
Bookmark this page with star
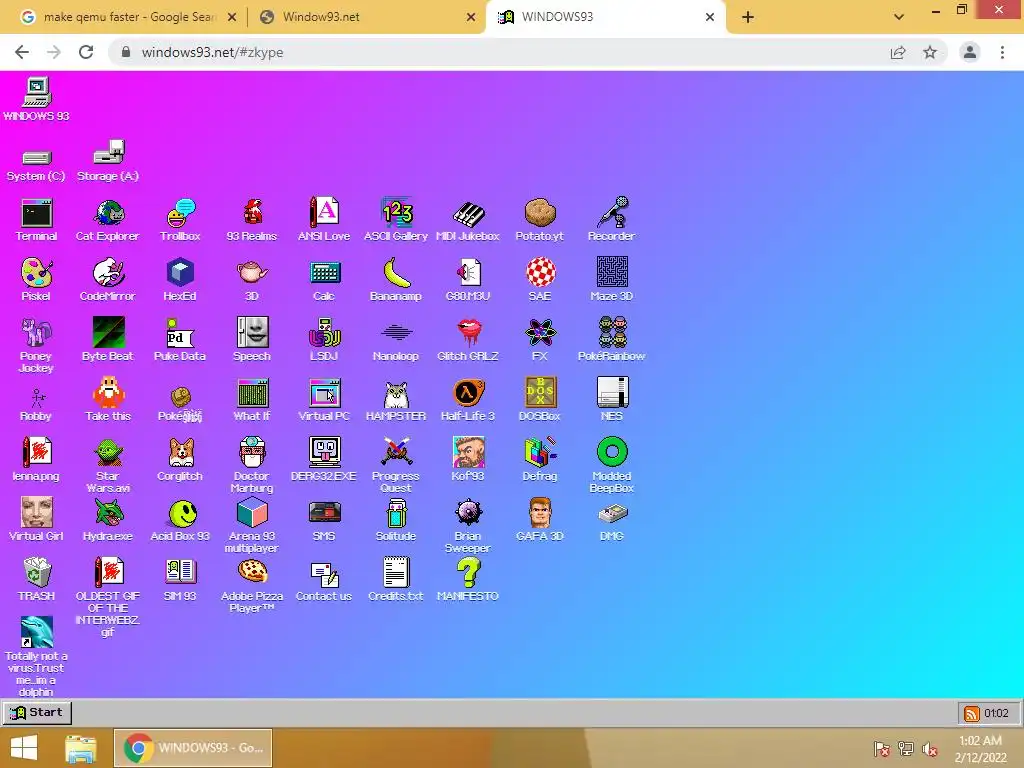930,52
